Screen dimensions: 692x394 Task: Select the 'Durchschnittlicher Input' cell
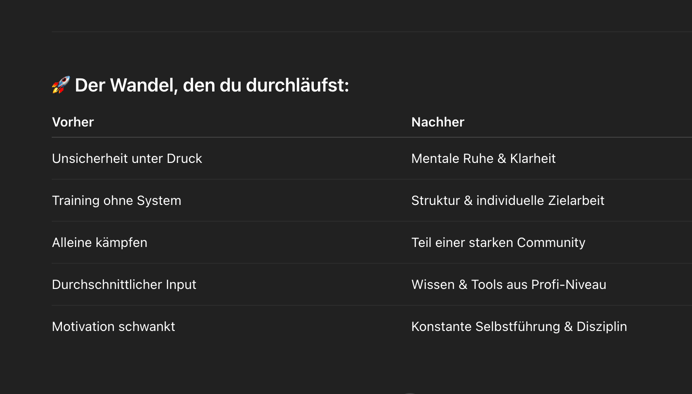coord(124,285)
